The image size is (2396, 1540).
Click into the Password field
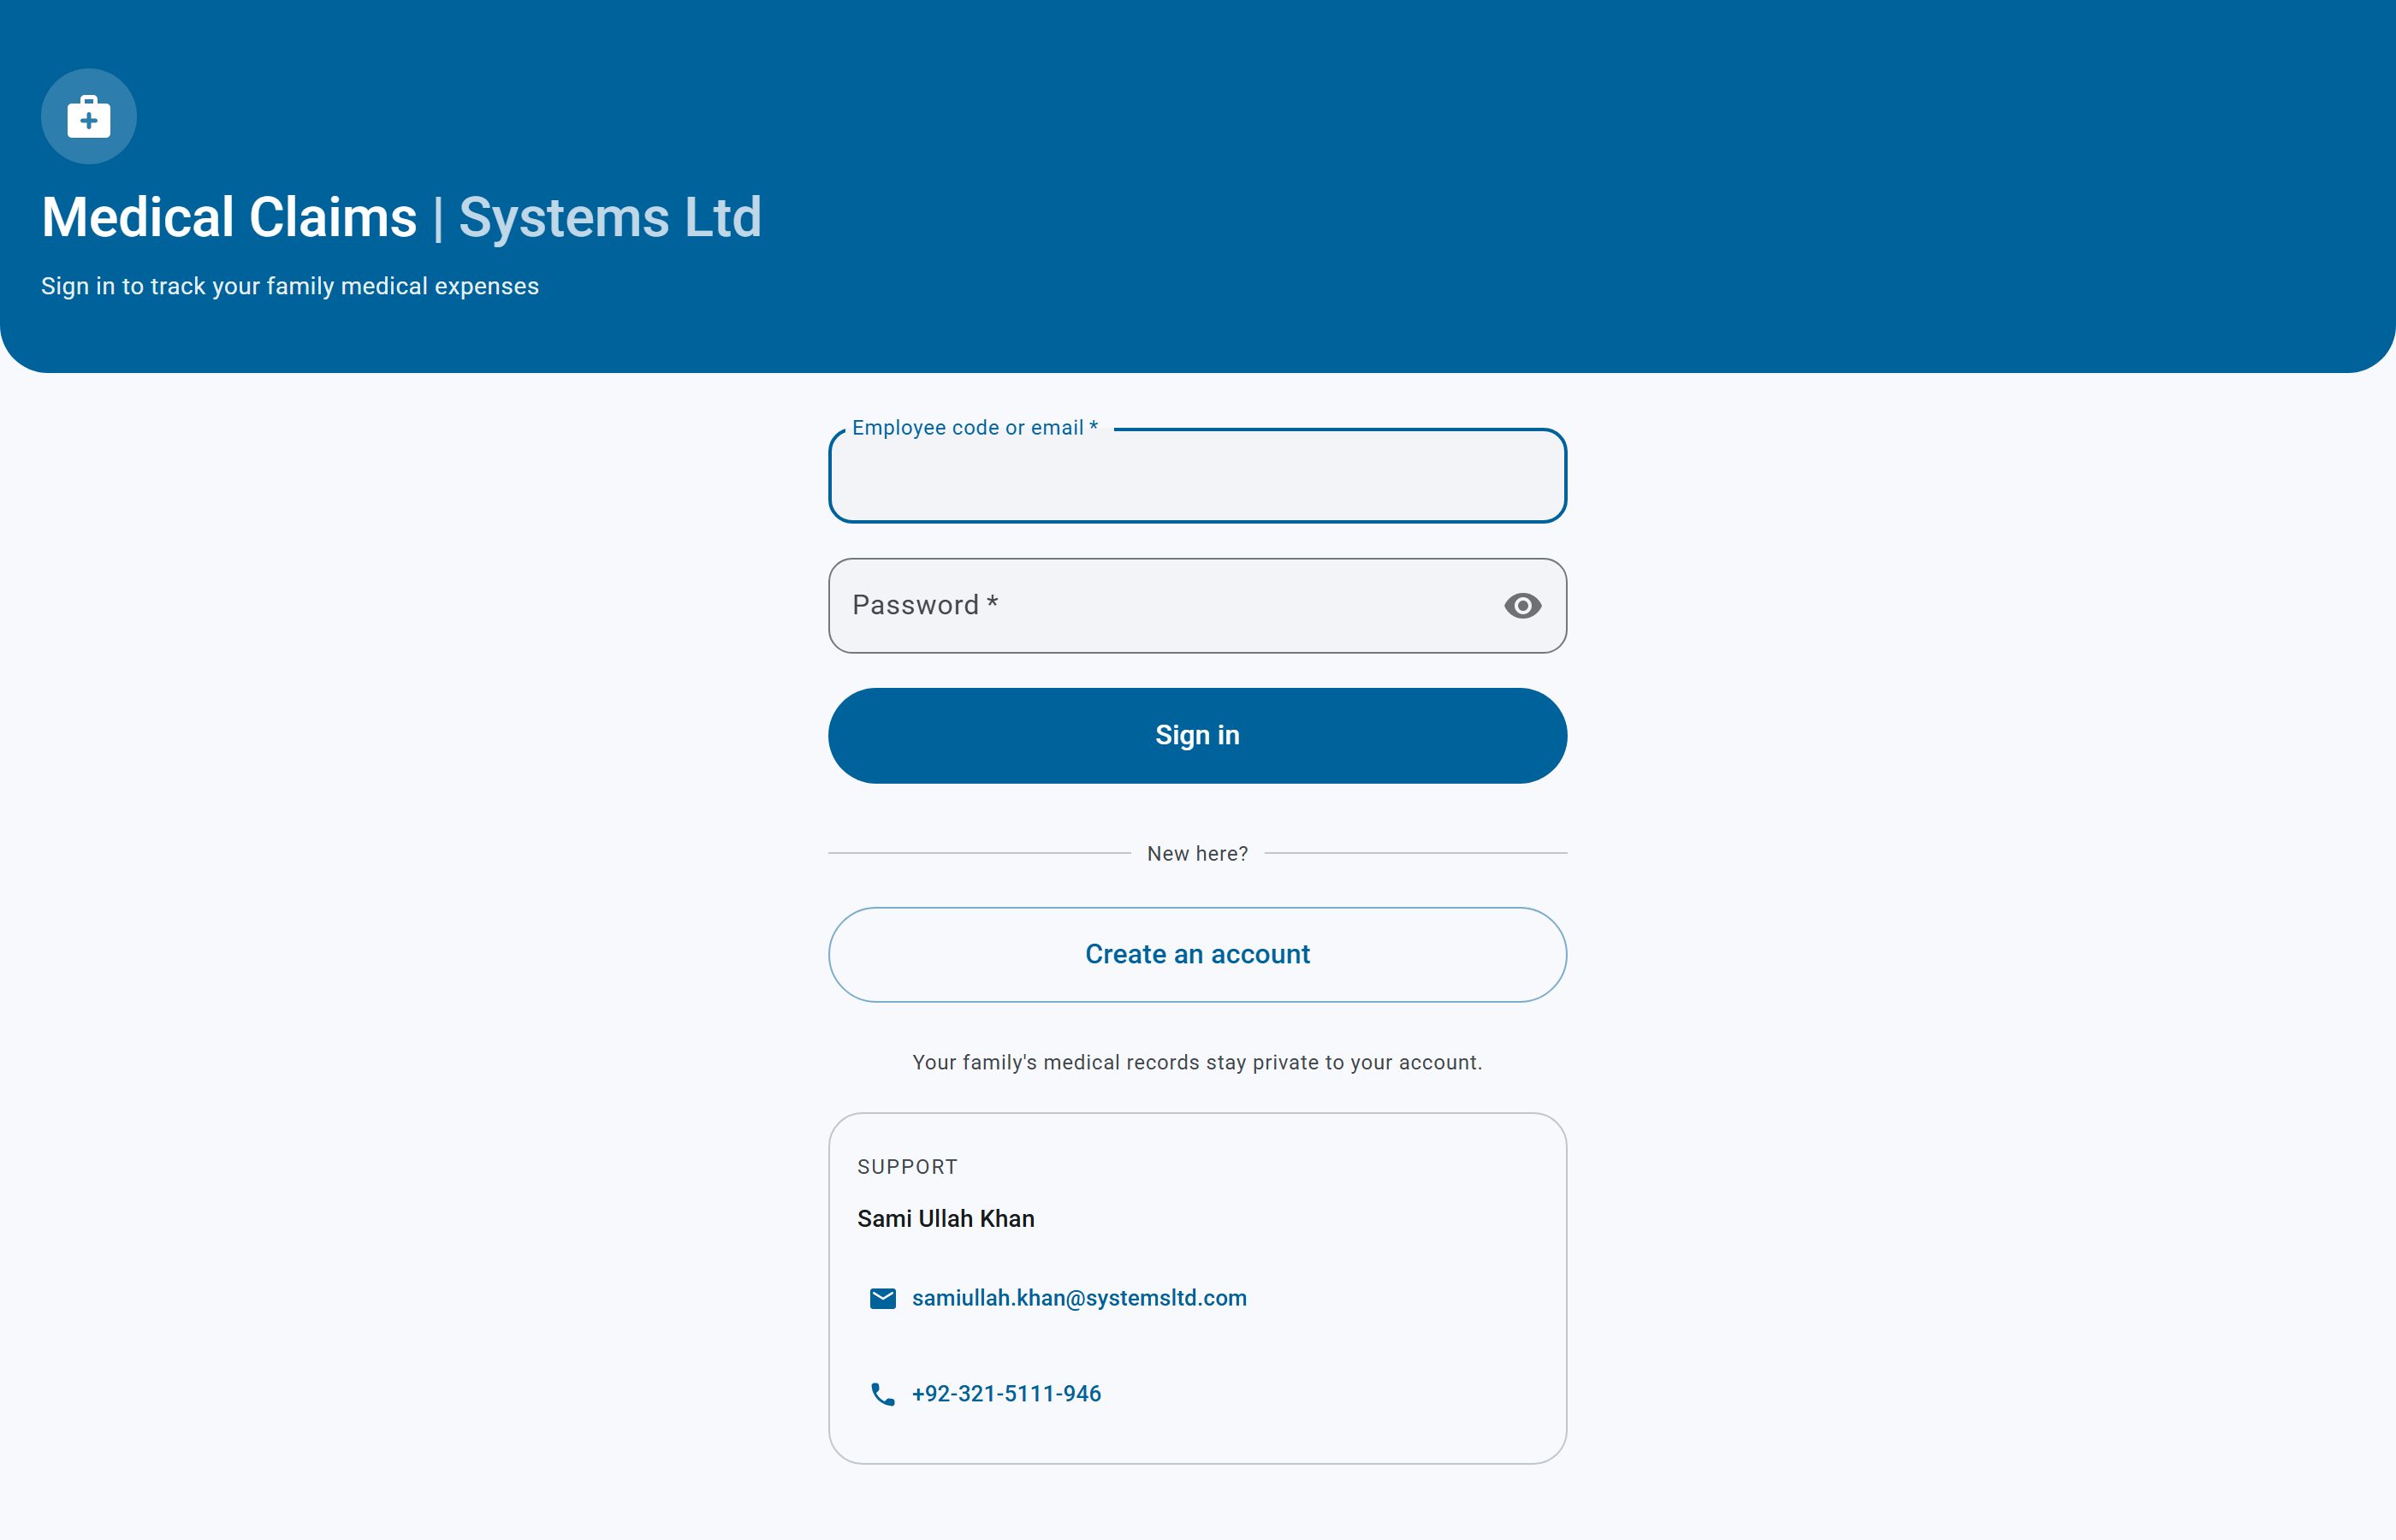click(1197, 606)
